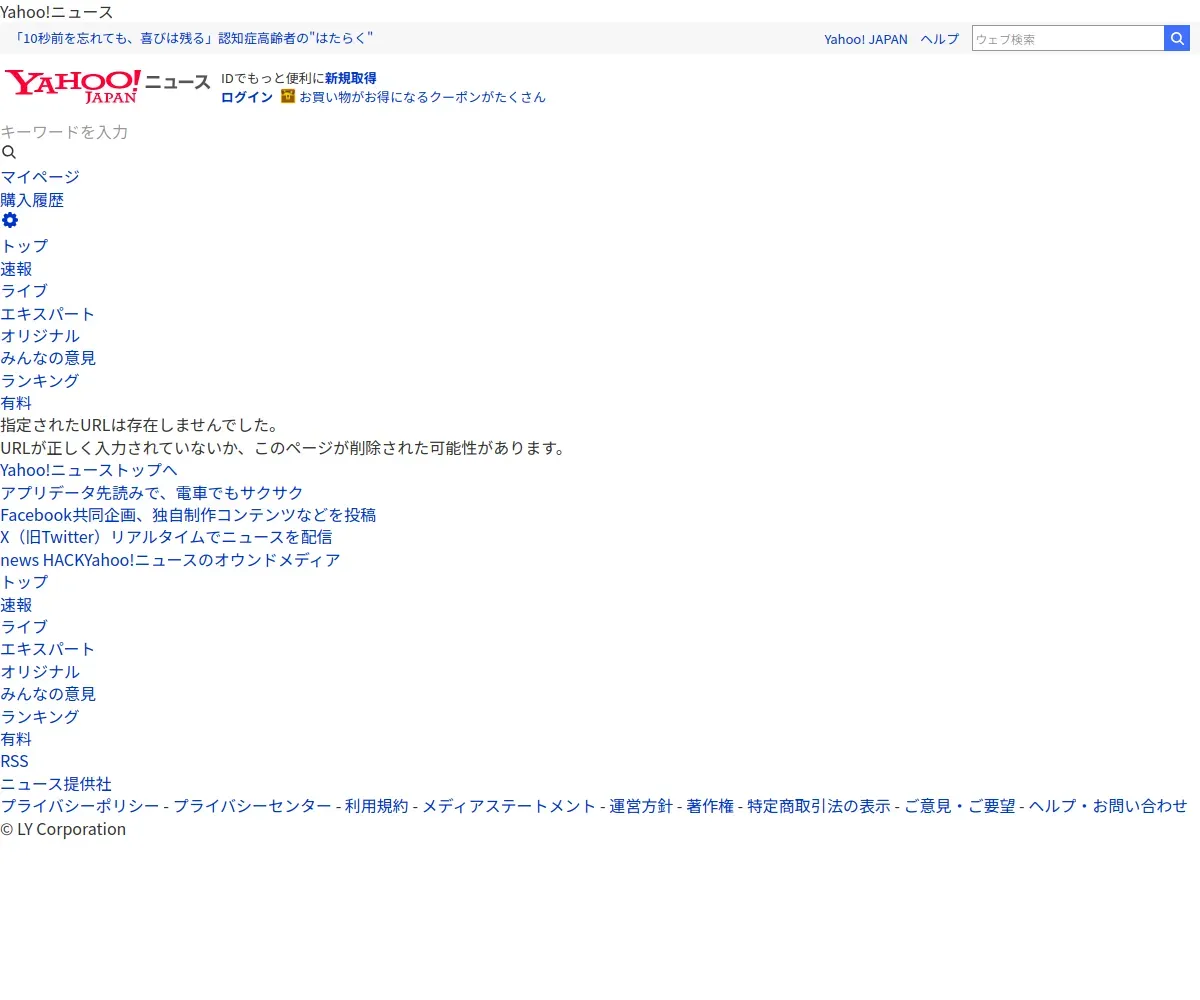Open the プライバシーポリシー footer link
The width and height of the screenshot is (1200, 1000).
tap(80, 806)
